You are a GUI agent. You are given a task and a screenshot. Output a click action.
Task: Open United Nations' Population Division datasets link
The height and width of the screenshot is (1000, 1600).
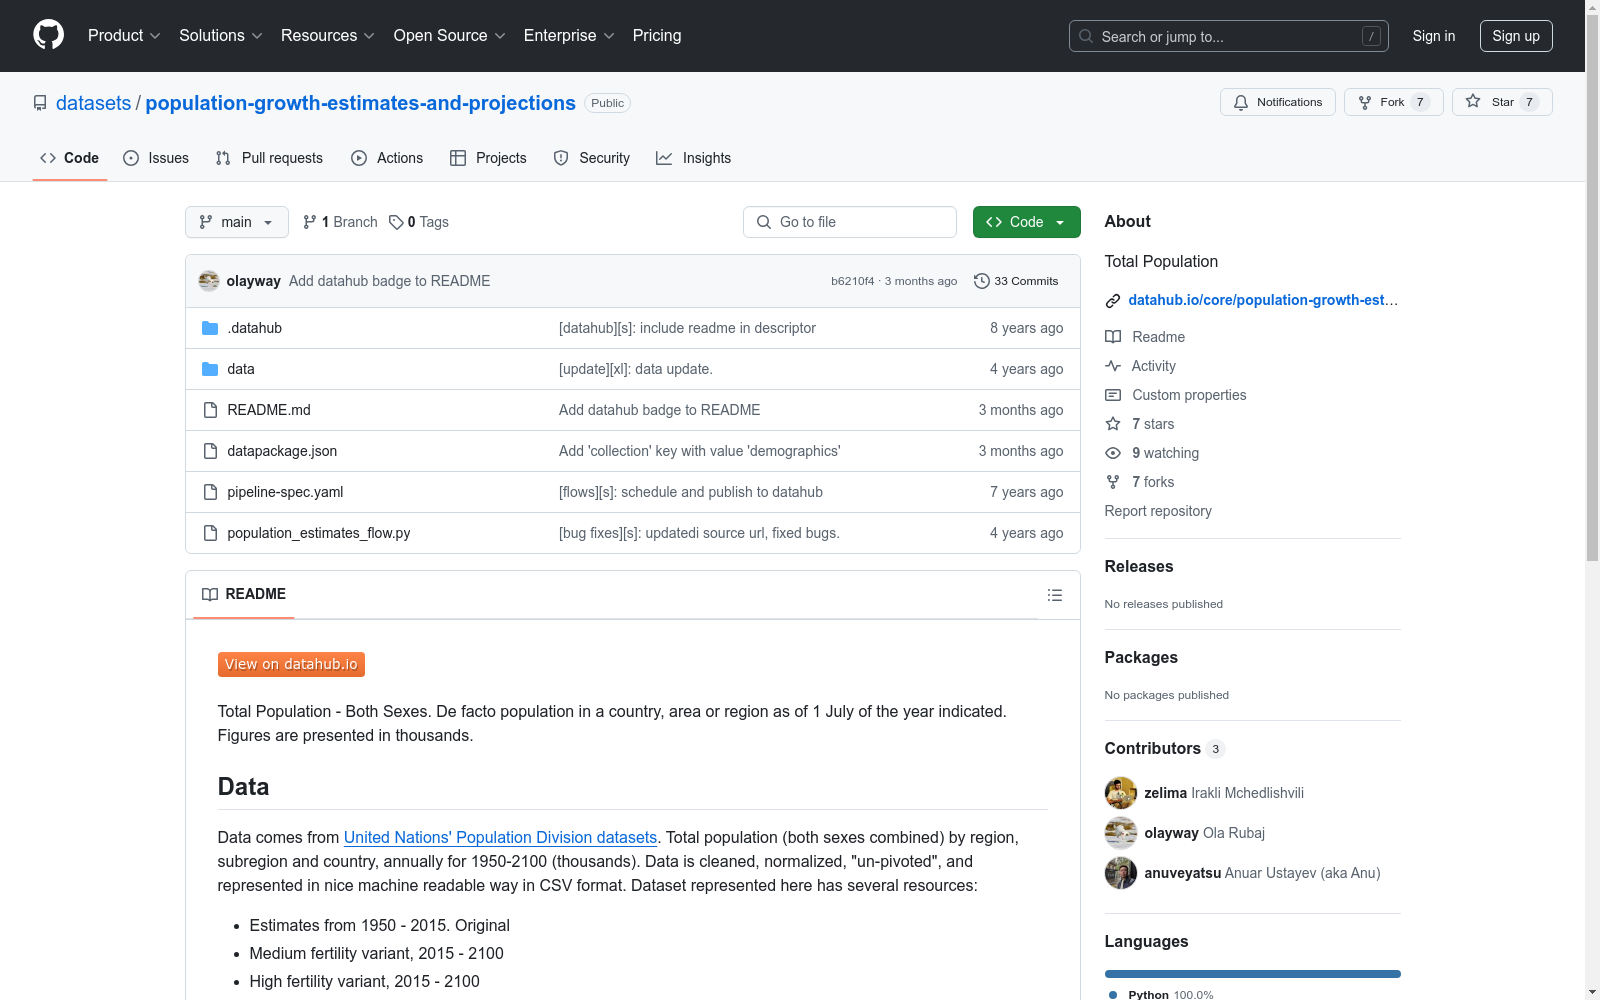500,837
